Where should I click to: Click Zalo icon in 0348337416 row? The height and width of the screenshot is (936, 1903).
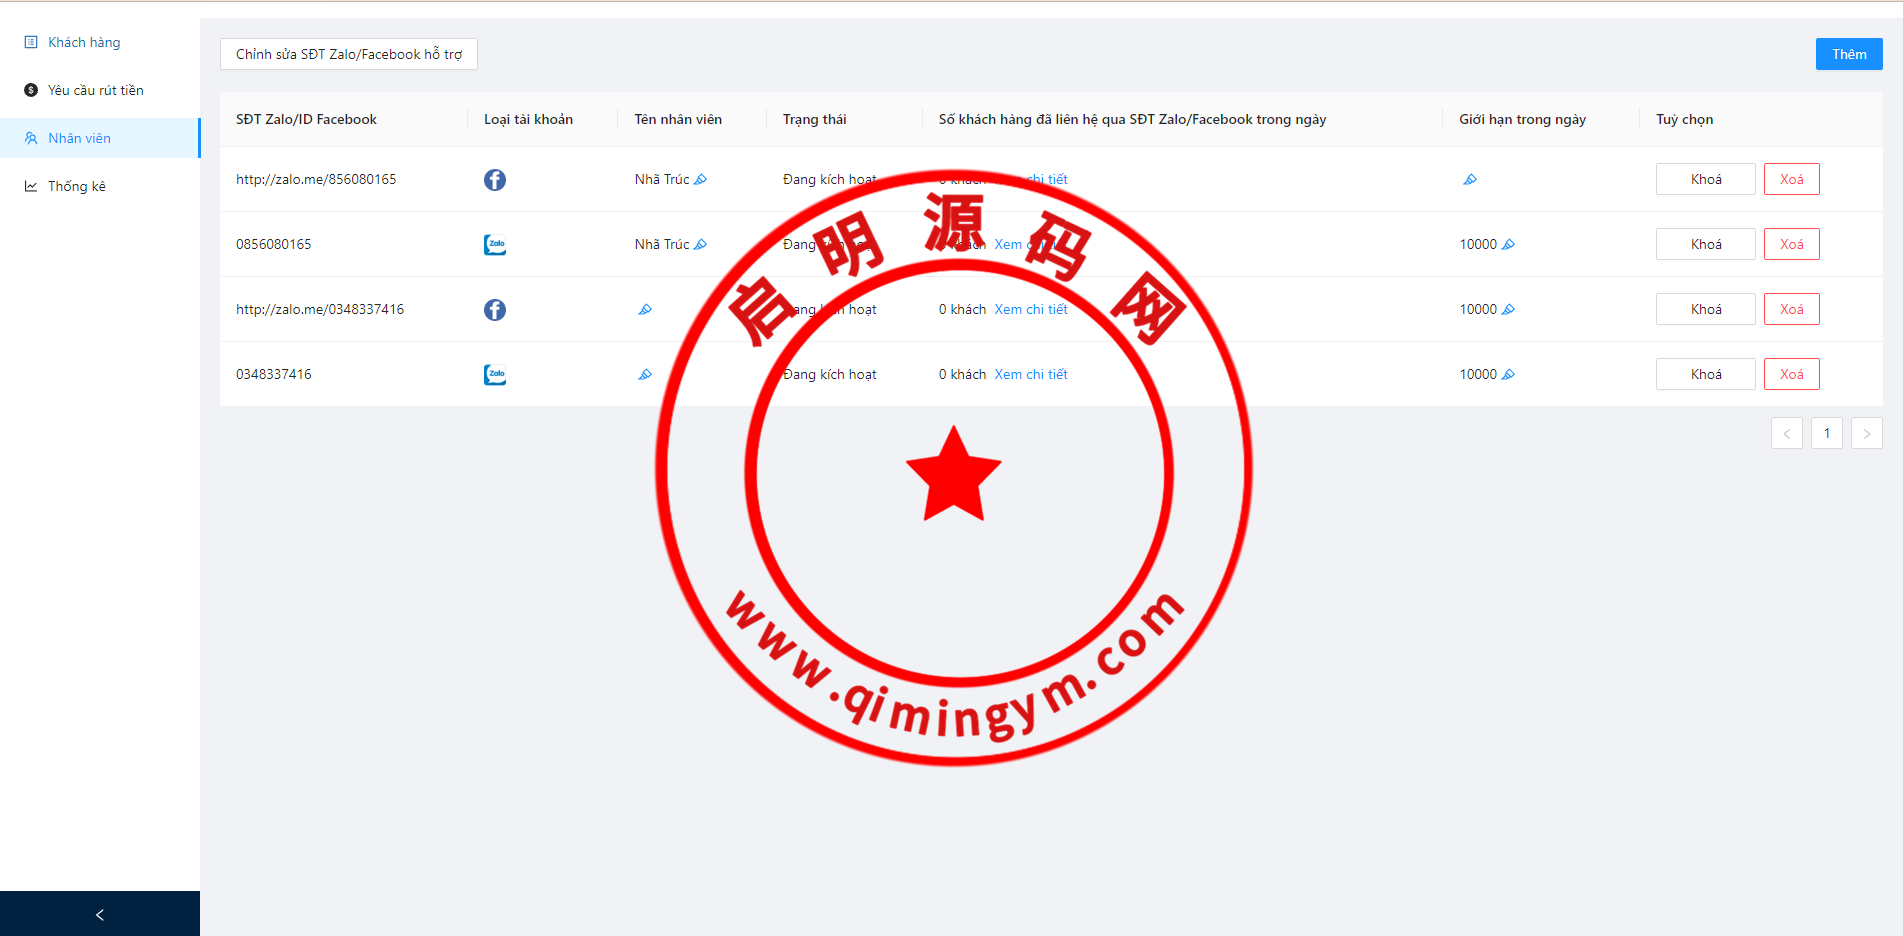(x=495, y=375)
